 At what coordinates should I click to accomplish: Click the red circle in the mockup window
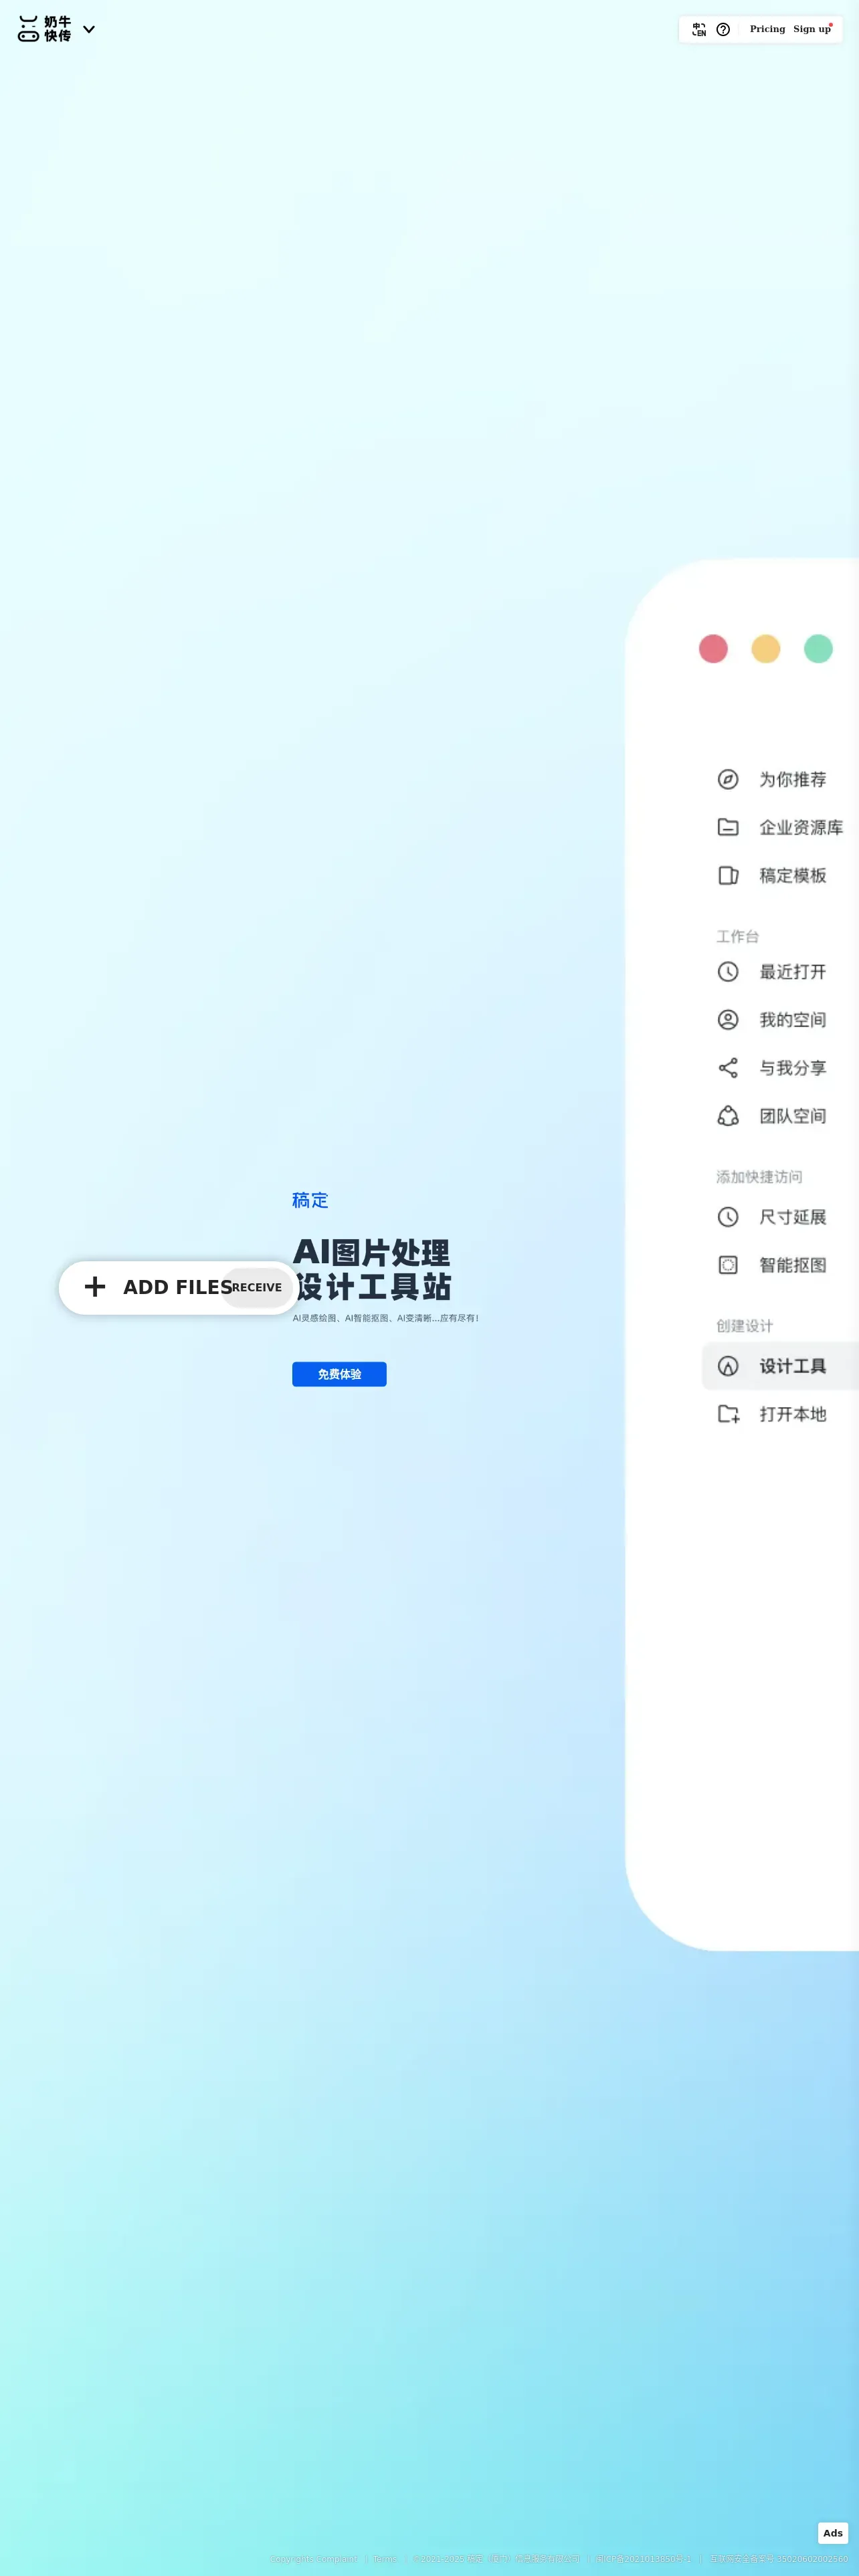(x=713, y=649)
